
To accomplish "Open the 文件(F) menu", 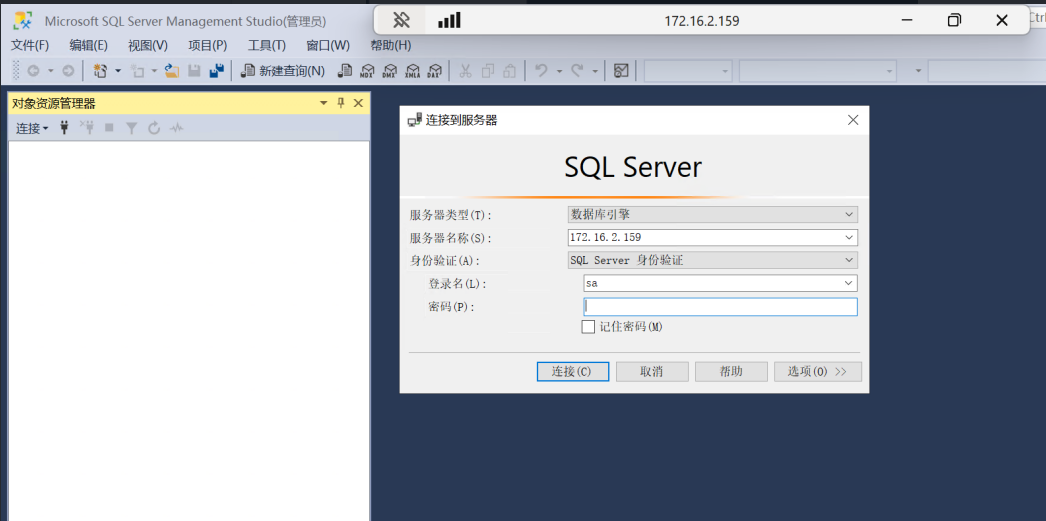I will pyautogui.click(x=30, y=45).
